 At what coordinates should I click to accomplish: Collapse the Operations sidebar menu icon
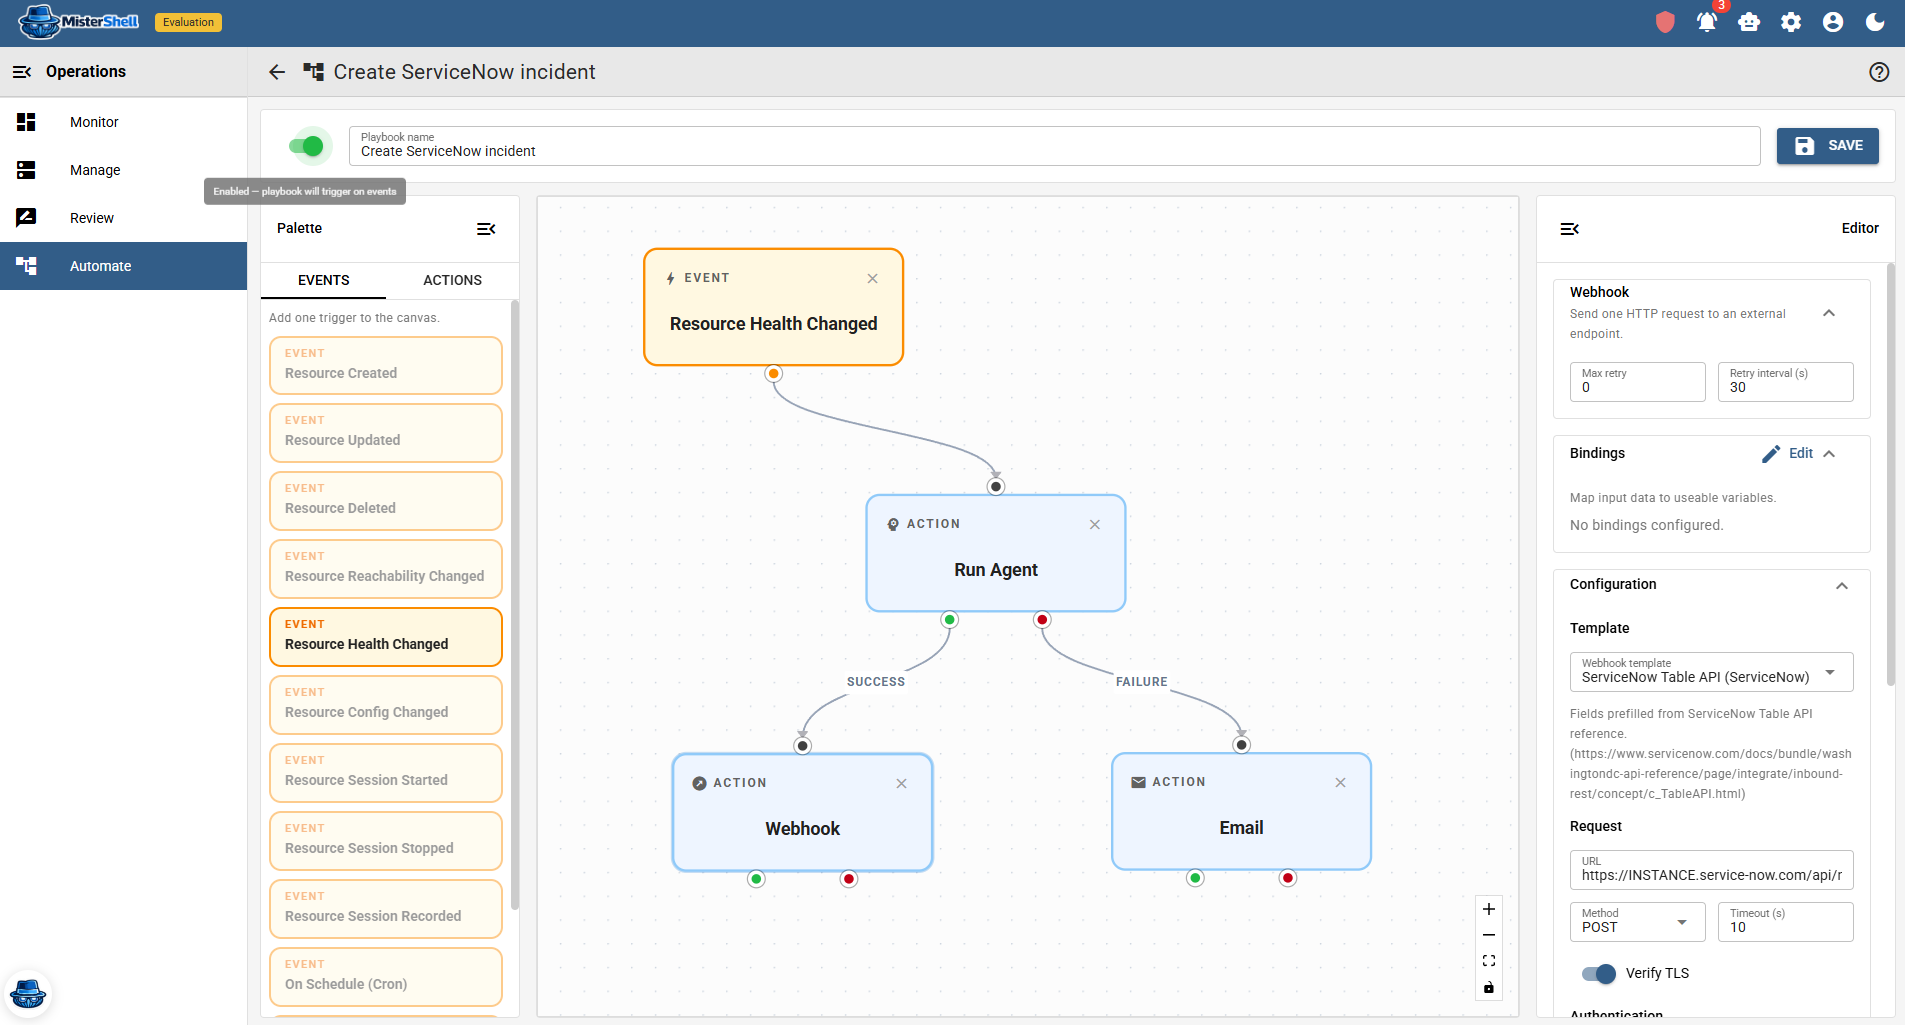coord(22,72)
